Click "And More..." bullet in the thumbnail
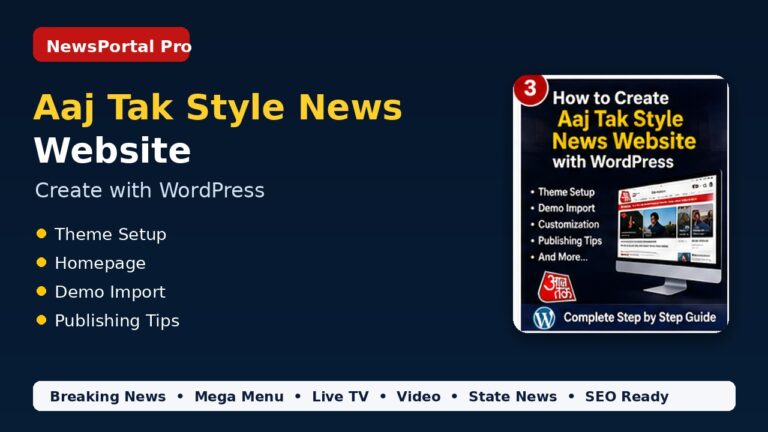The height and width of the screenshot is (432, 768). 562,257
